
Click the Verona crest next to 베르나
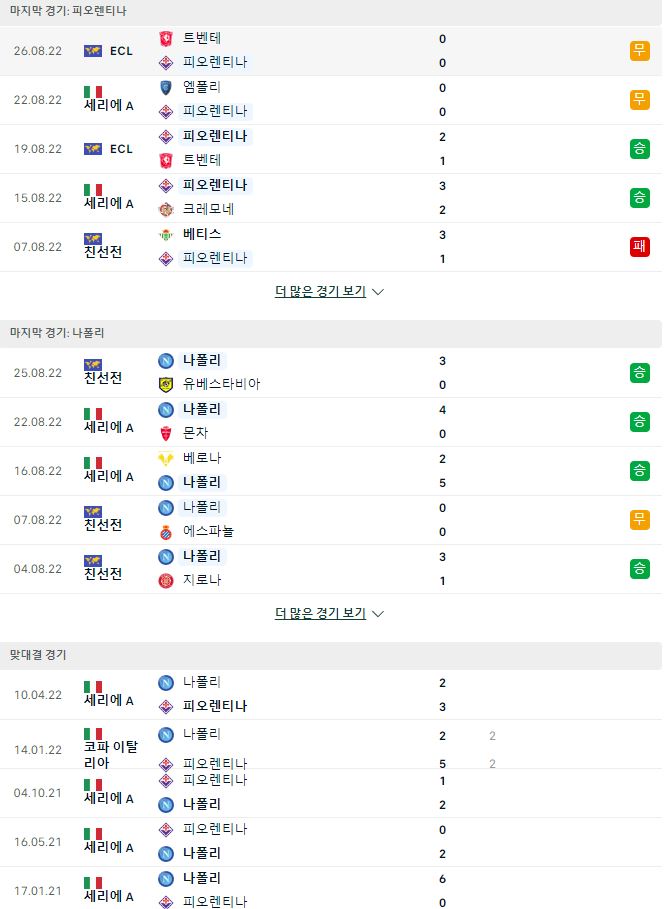(166, 458)
